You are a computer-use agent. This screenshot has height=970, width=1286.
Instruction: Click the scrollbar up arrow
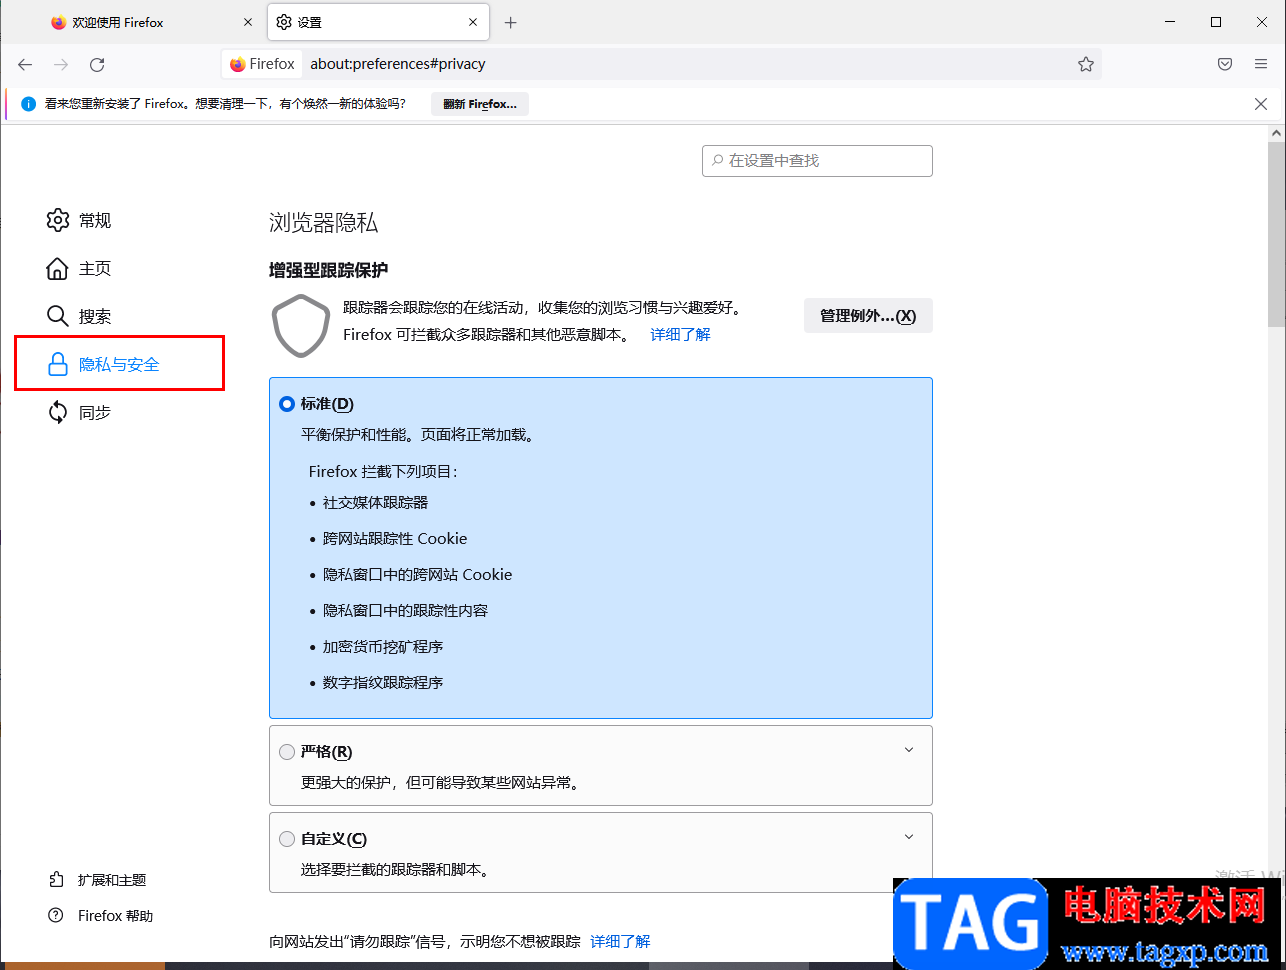coord(1277,132)
